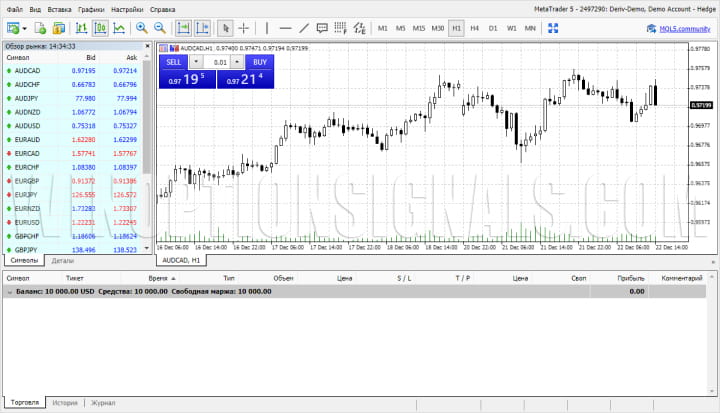Open the Вид menu
Viewport: 720px width, 413px height.
(35, 9)
